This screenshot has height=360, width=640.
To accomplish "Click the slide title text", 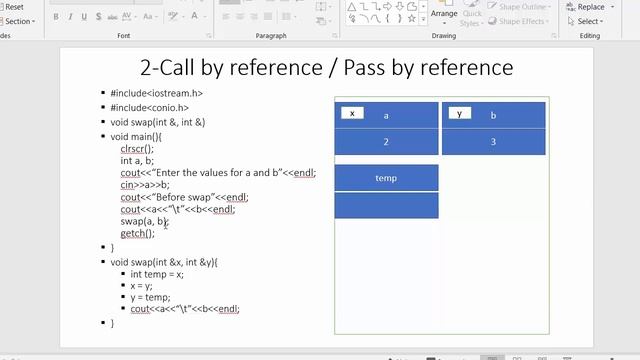I will 327,67.
